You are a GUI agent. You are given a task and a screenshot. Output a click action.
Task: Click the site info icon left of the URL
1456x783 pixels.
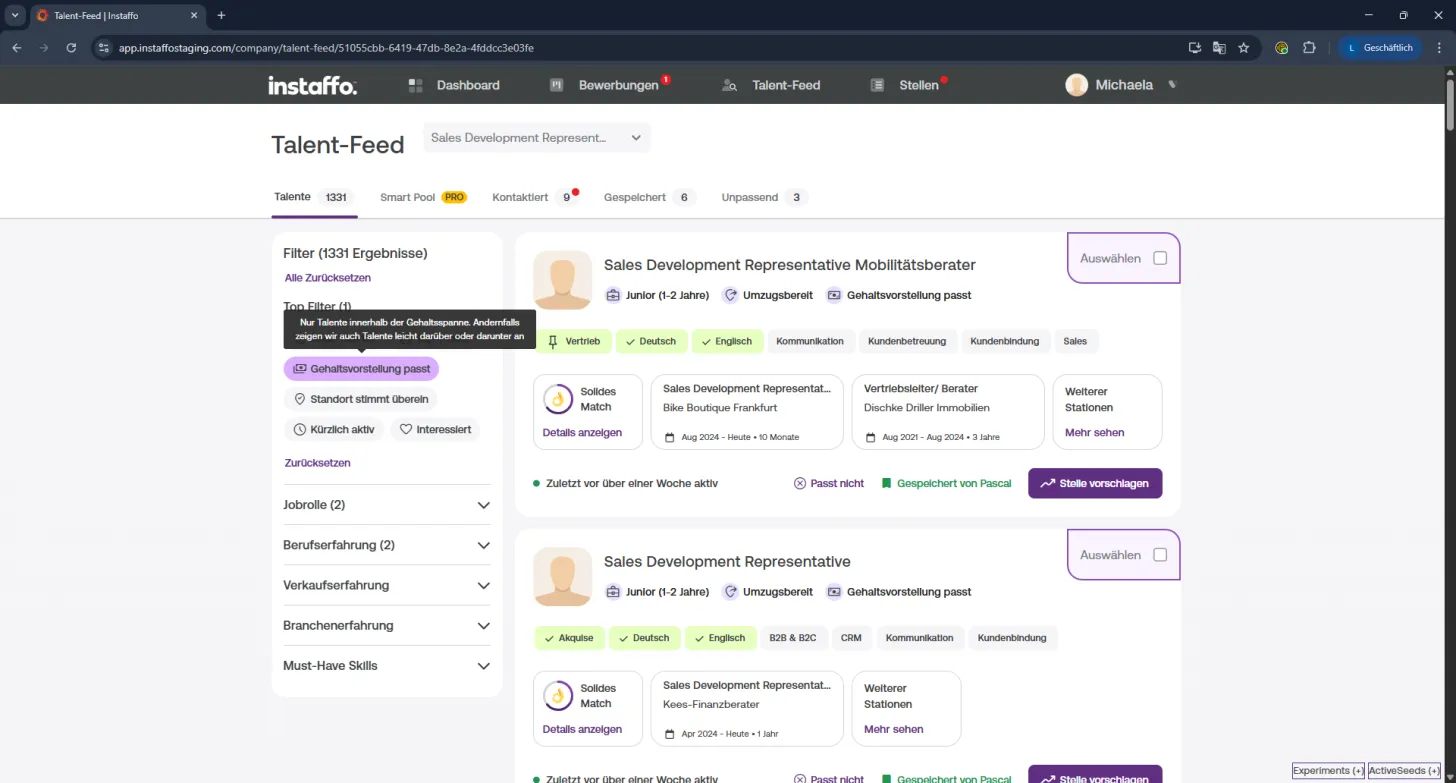(x=103, y=47)
